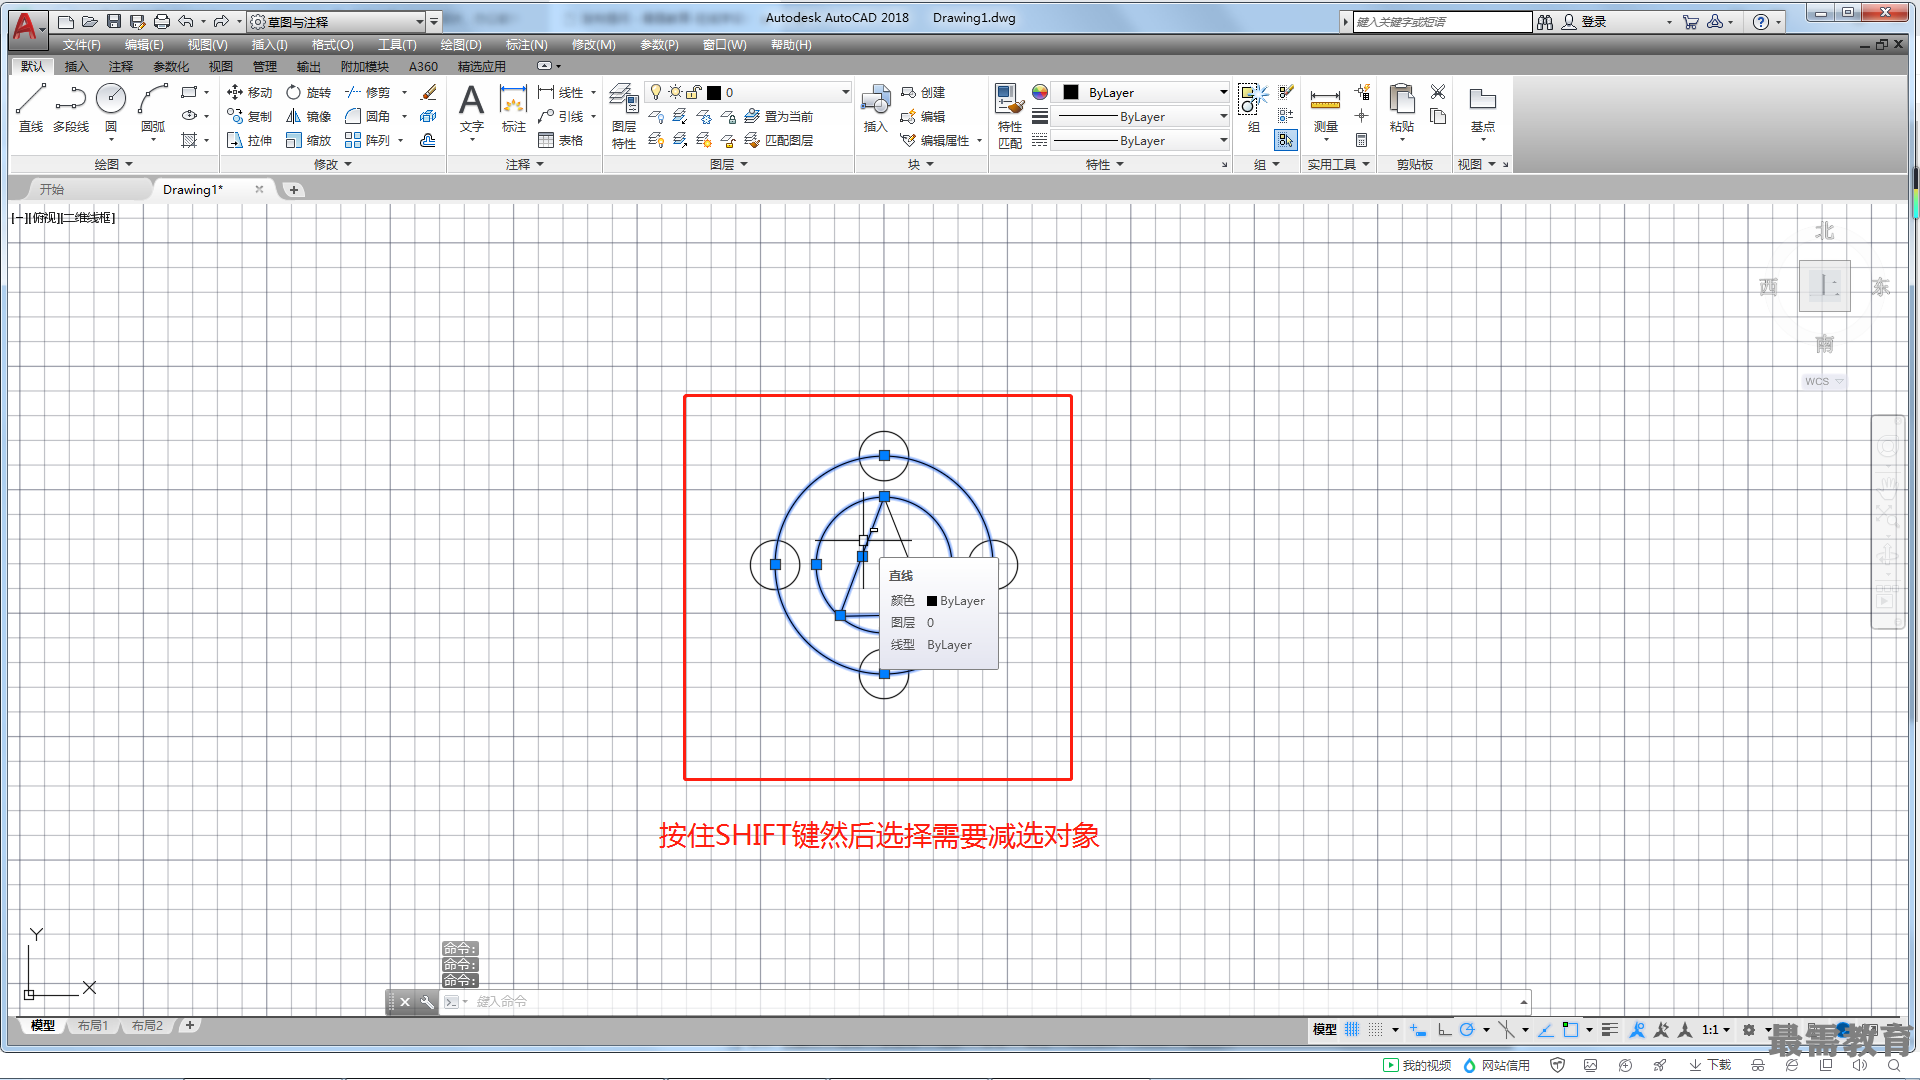Toggle object snap square icon in status bar
The width and height of the screenshot is (1920, 1080).
click(1570, 1029)
